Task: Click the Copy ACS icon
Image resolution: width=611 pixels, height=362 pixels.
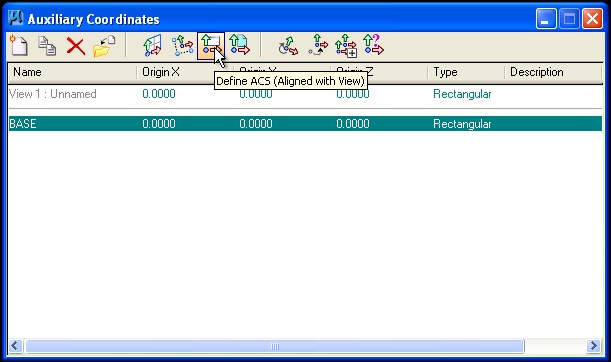Action: [47, 46]
